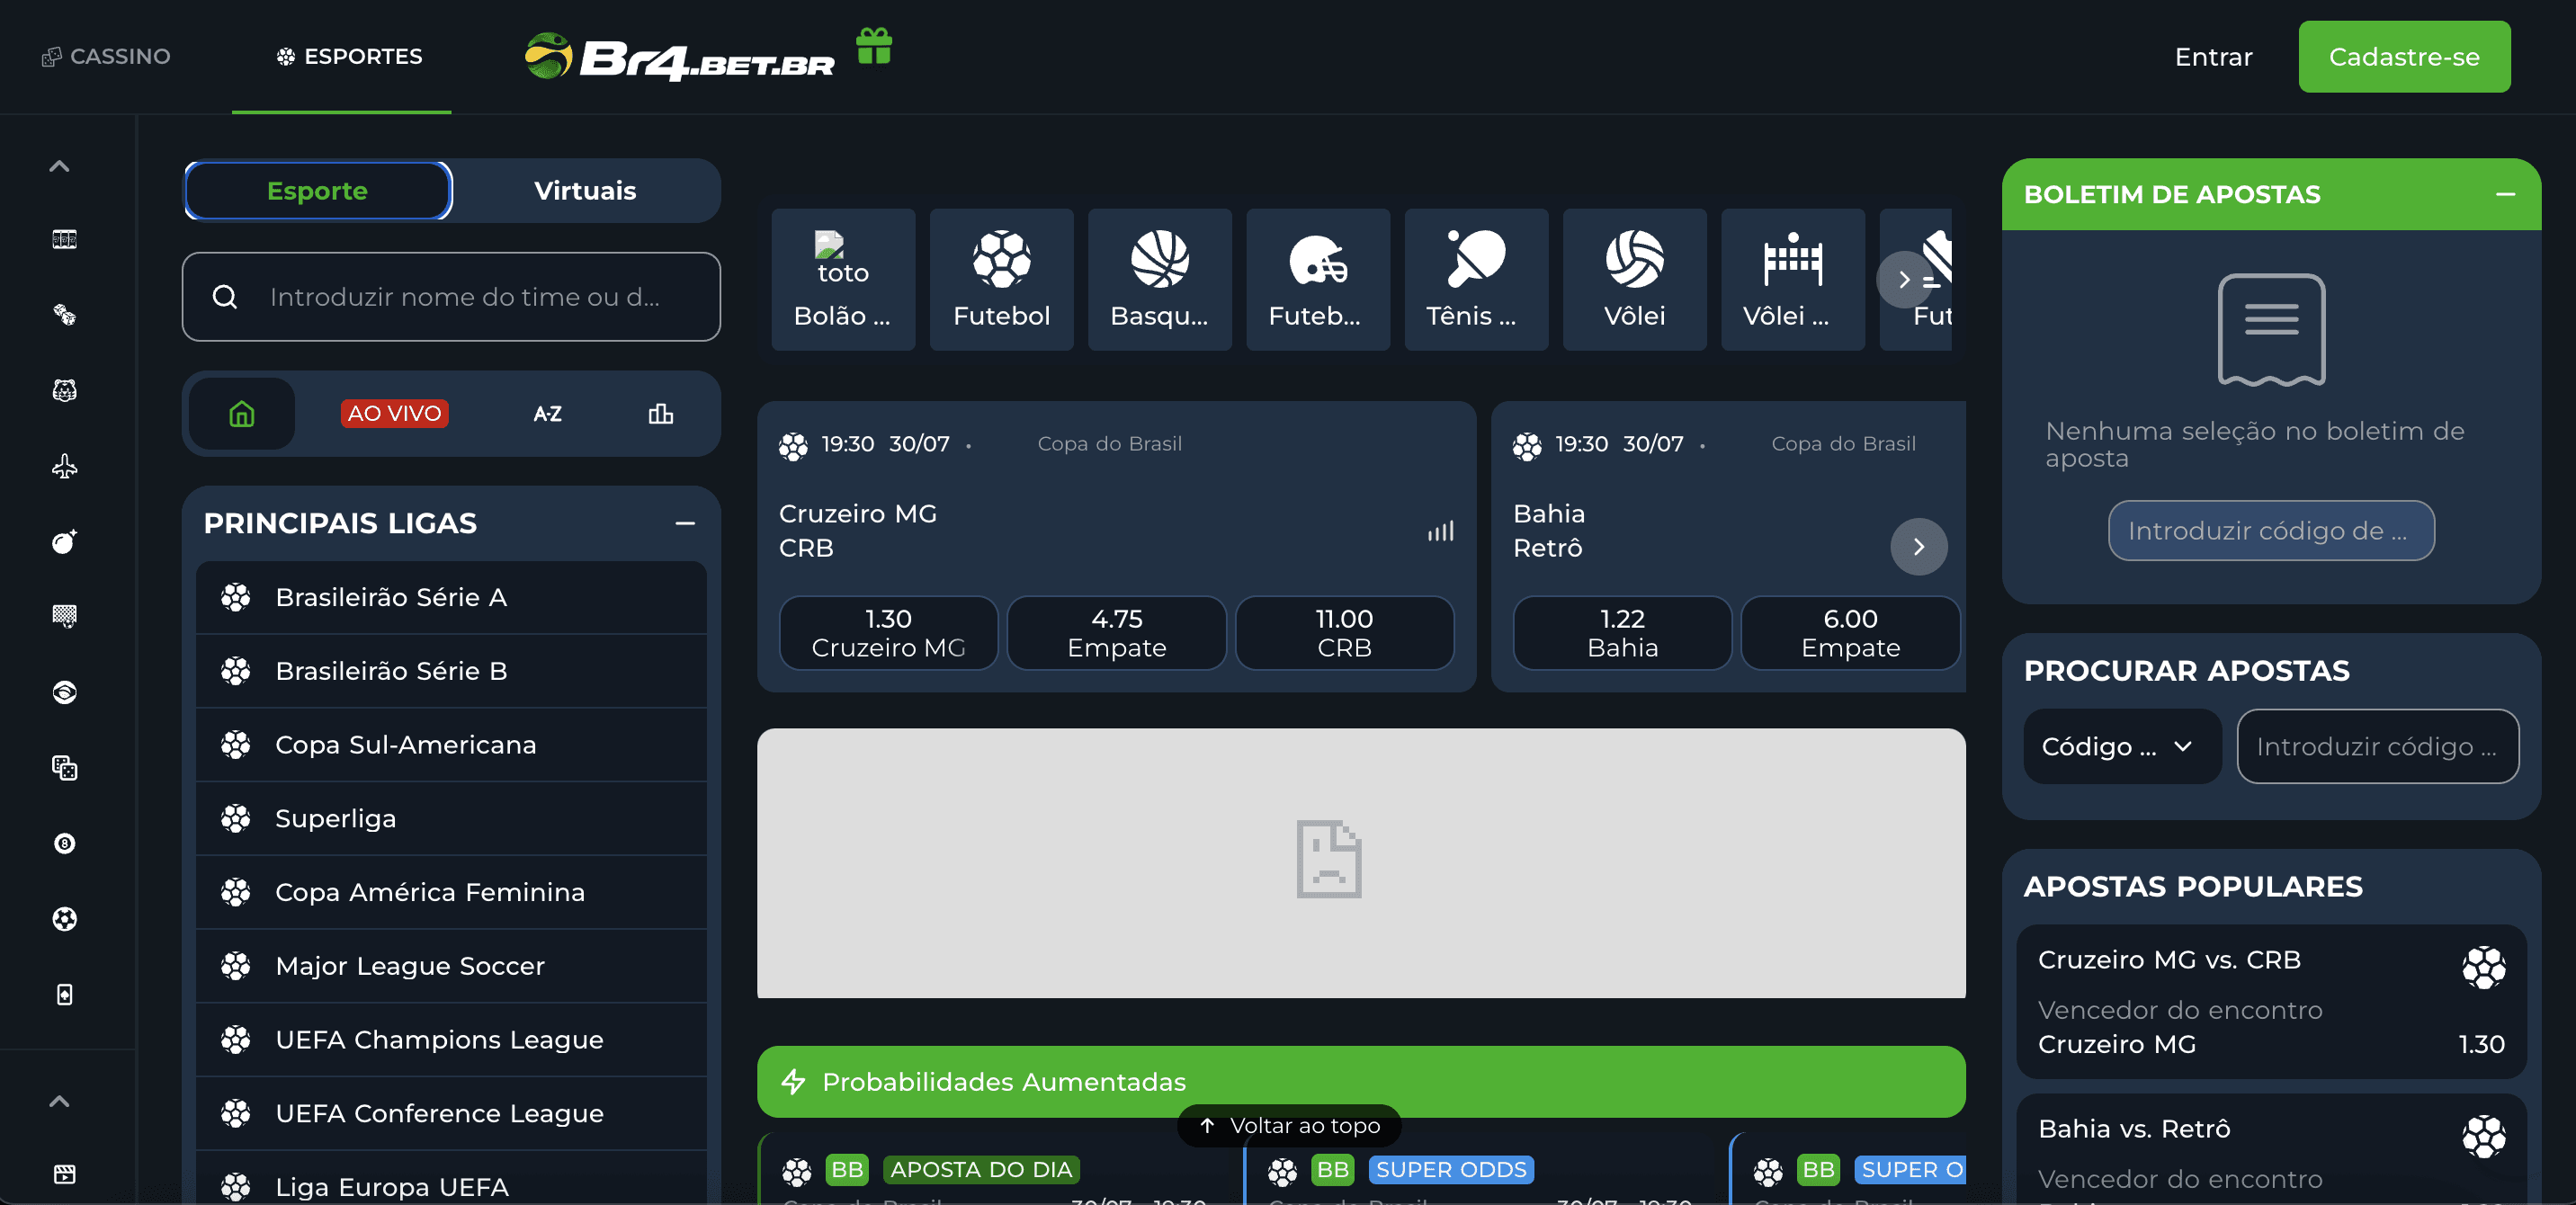Screen dimensions: 2576x1205
Task: Open Copa América Feminina league
Action: pyautogui.click(x=451, y=892)
